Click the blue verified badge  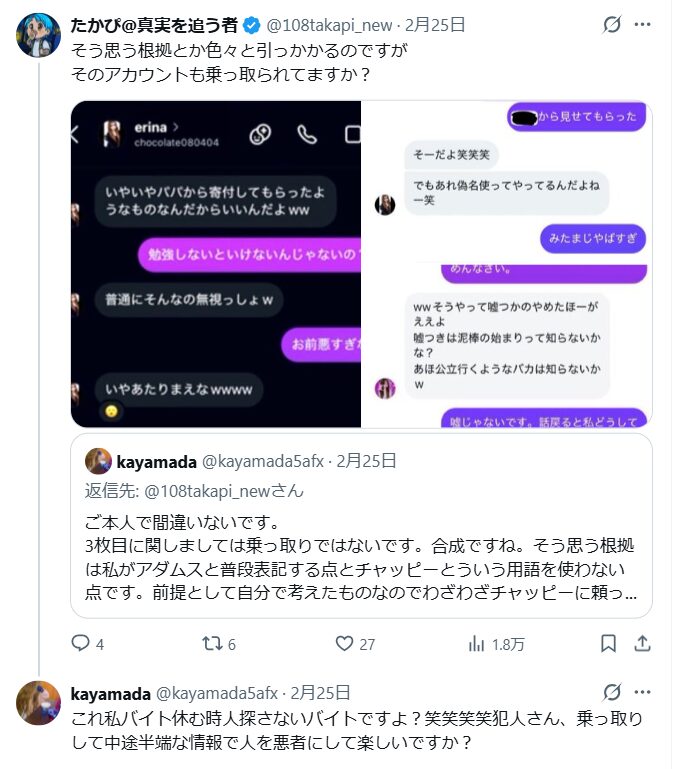click(252, 25)
